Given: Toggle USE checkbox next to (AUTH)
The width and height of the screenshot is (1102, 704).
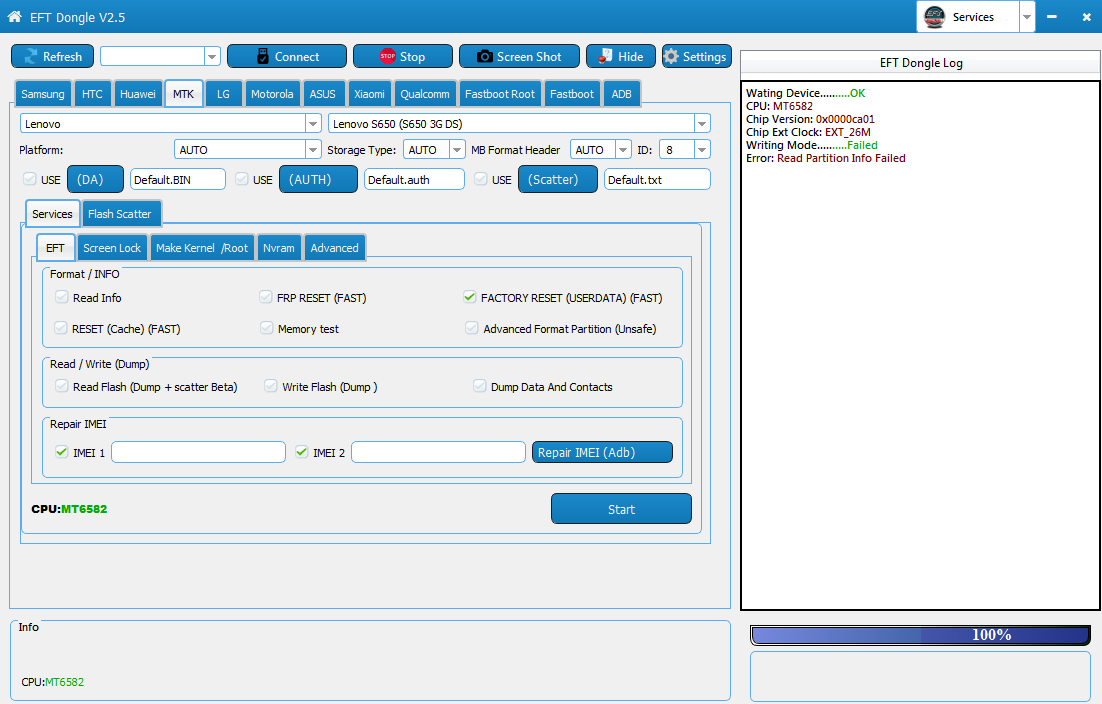Looking at the screenshot, I should [x=242, y=179].
